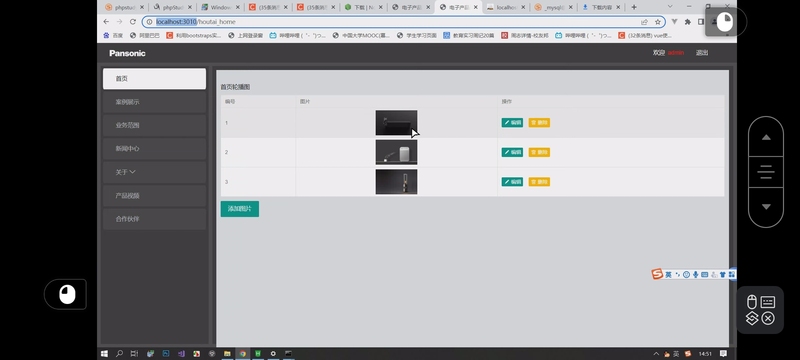Click the yellow 删除 button for row 2
Screen dimensions: 800x360
point(539,152)
